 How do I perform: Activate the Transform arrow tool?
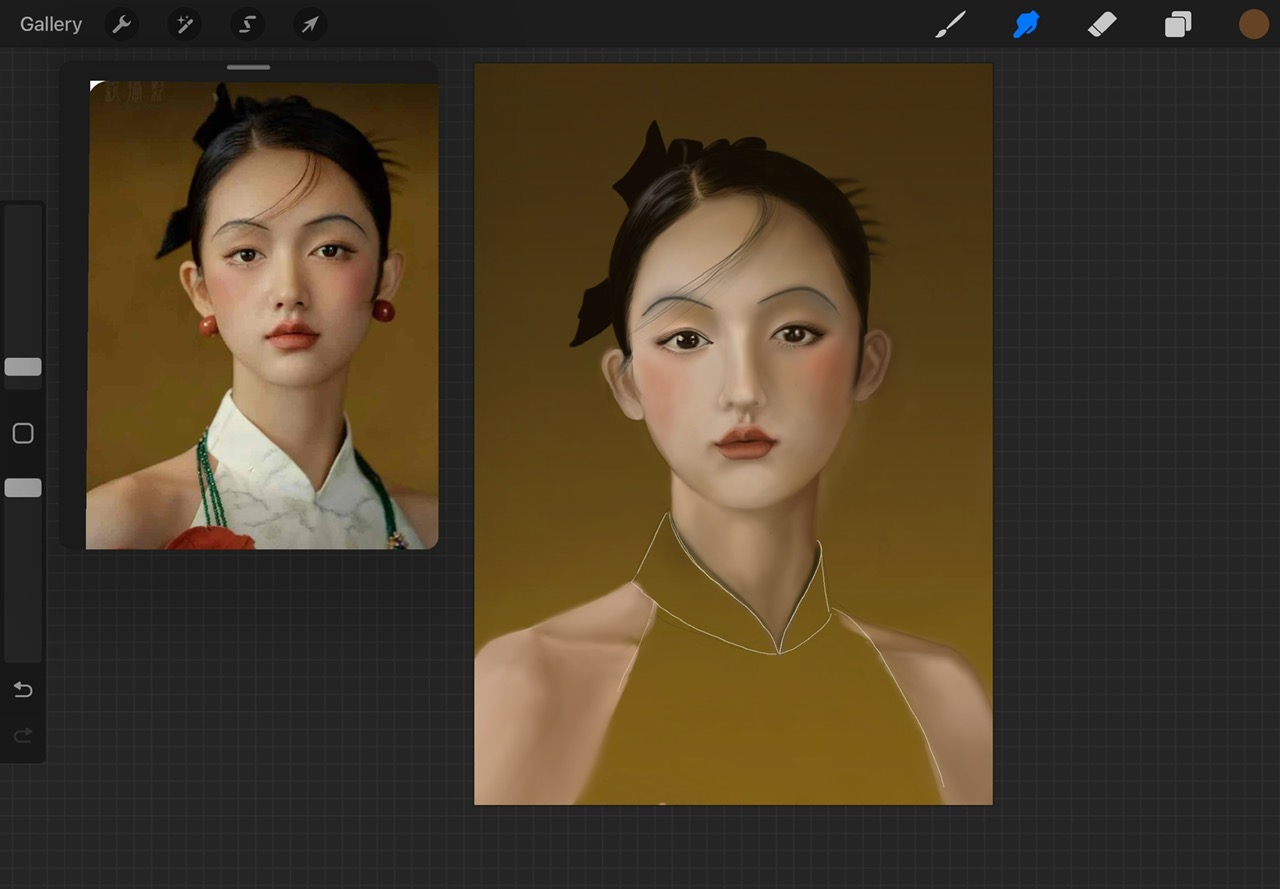[x=310, y=24]
